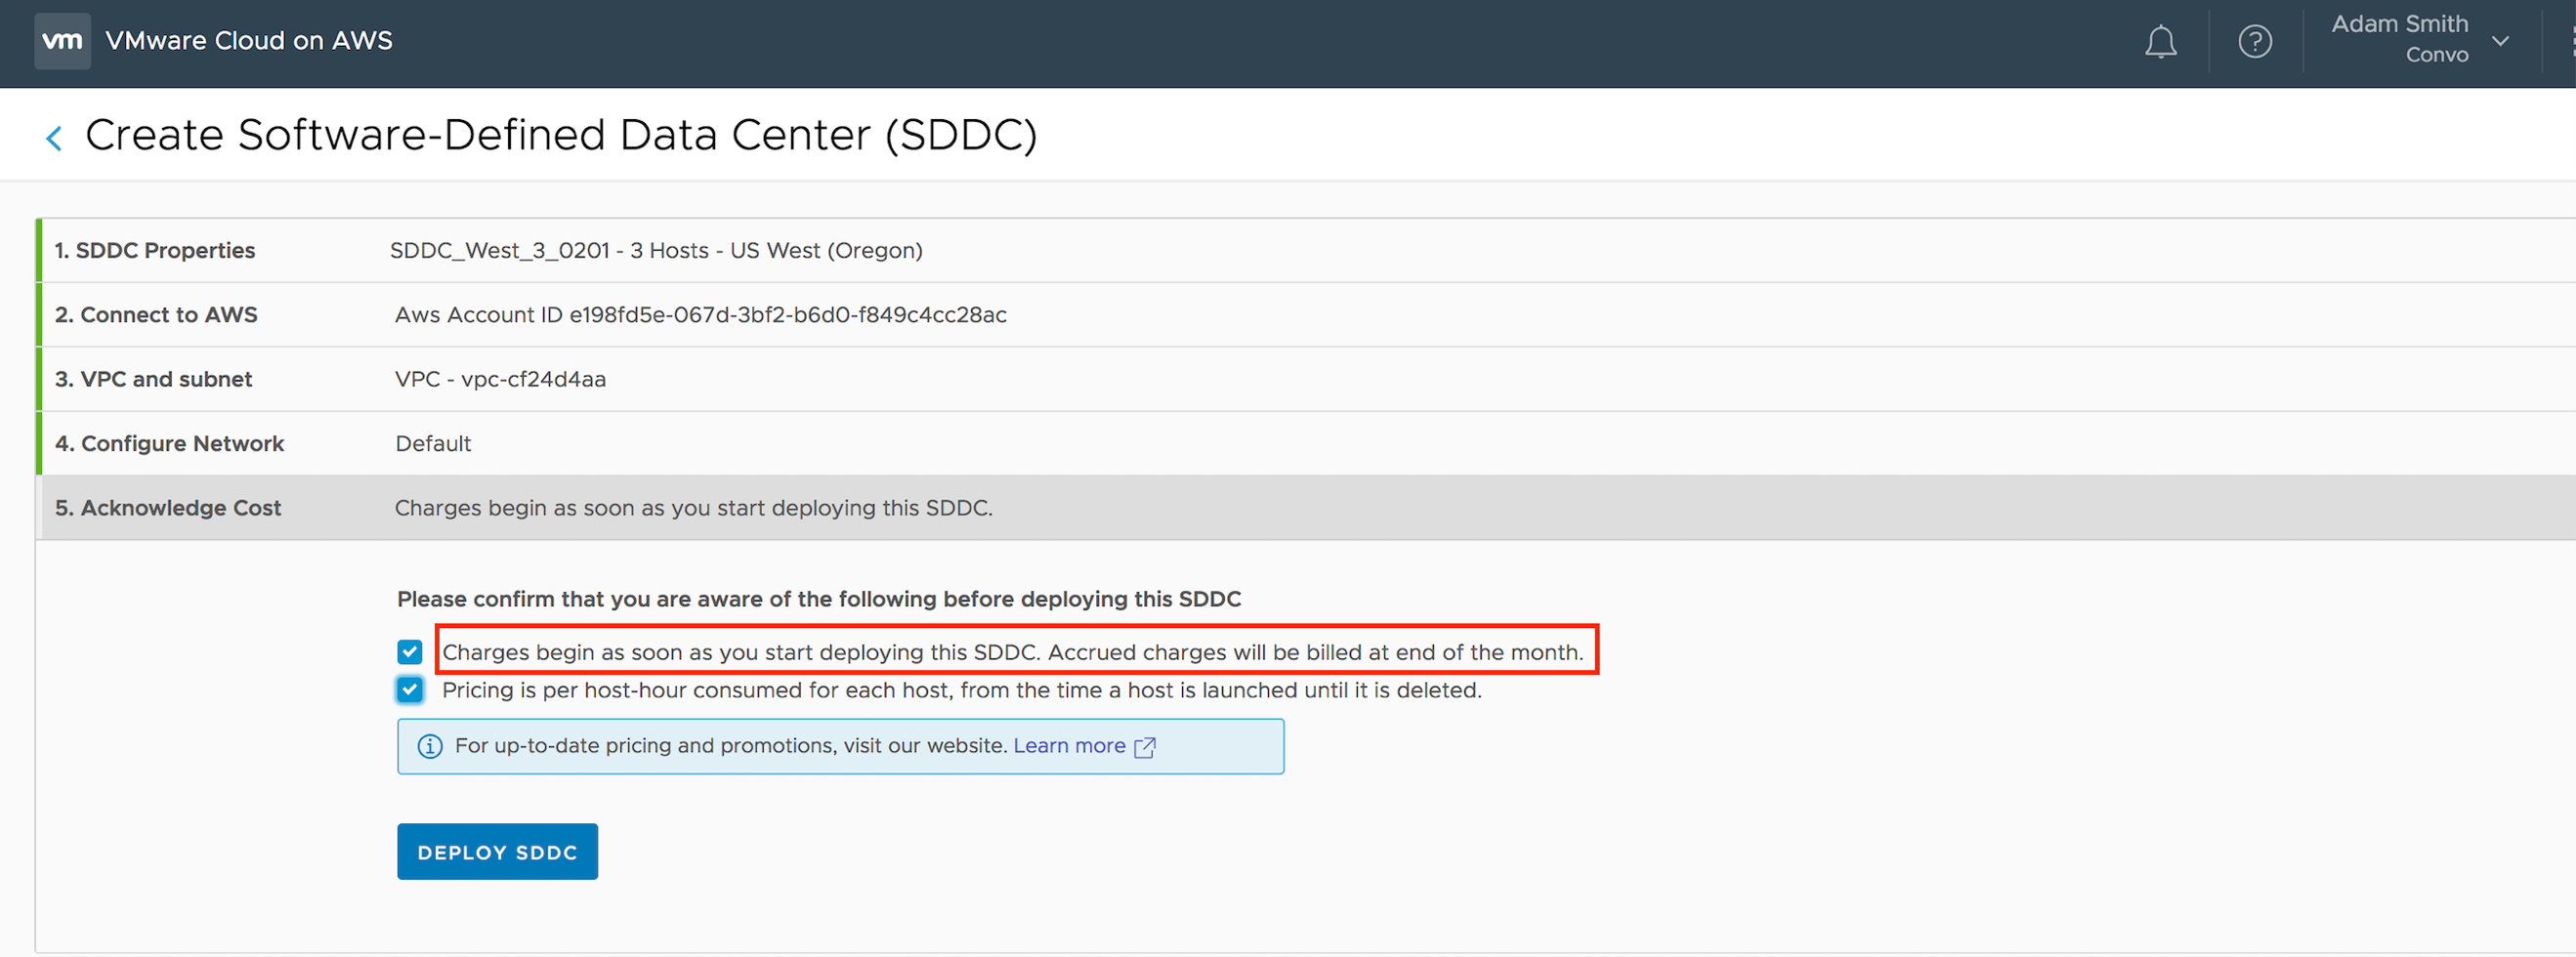
Task: Expand step 1 SDDC Properties
Action: (x=1305, y=250)
